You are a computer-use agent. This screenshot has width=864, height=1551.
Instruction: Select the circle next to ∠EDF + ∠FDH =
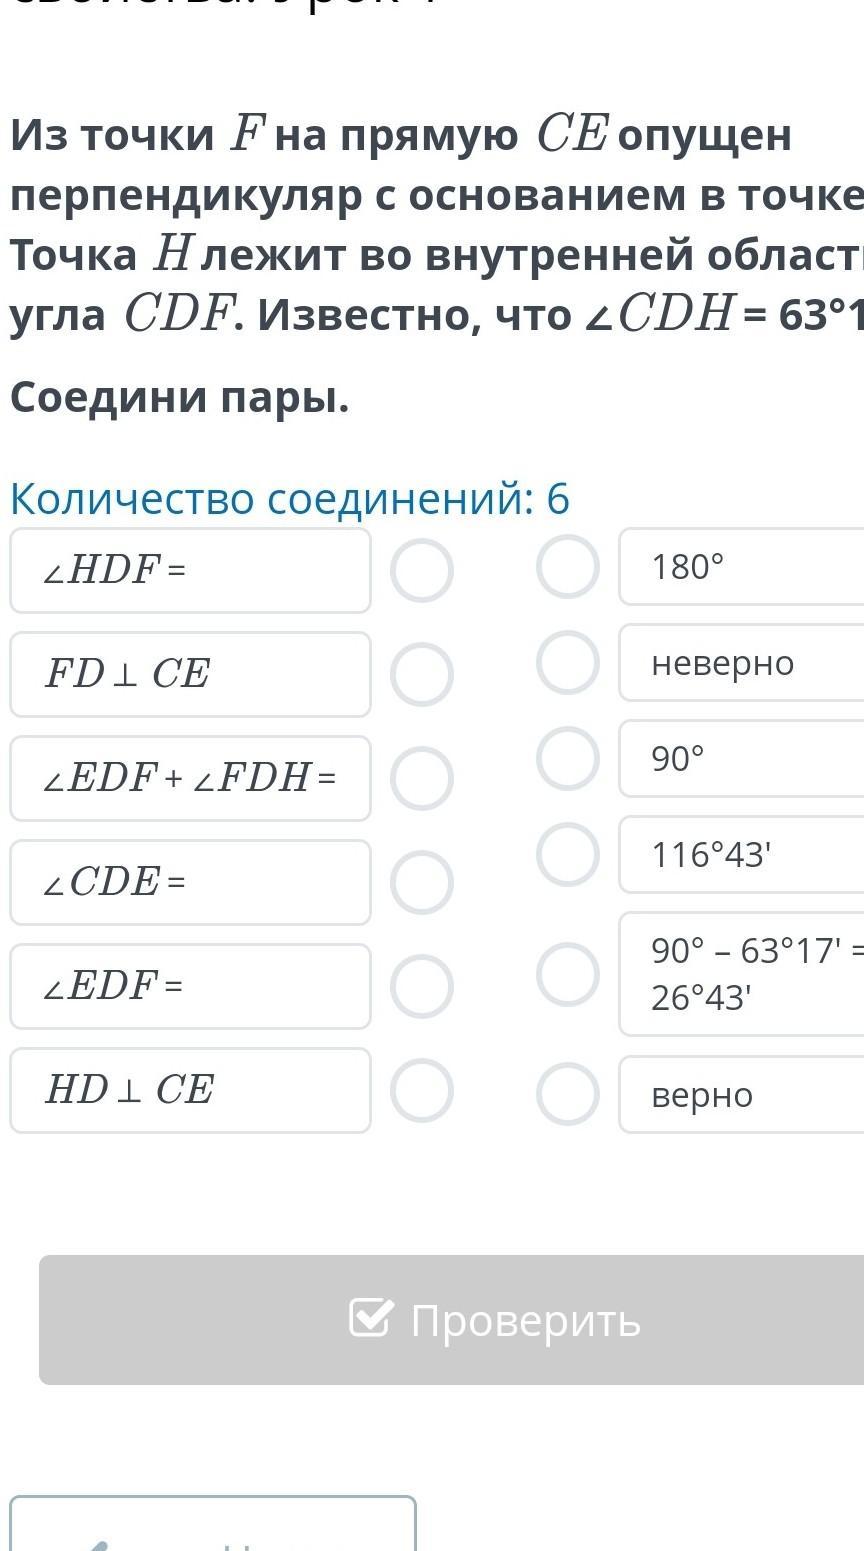coord(421,778)
